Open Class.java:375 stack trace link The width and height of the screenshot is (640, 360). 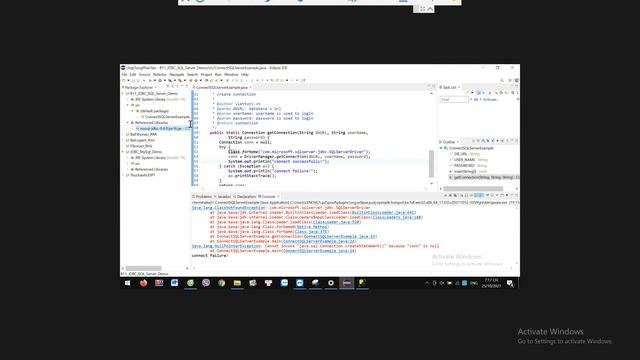[311, 231]
